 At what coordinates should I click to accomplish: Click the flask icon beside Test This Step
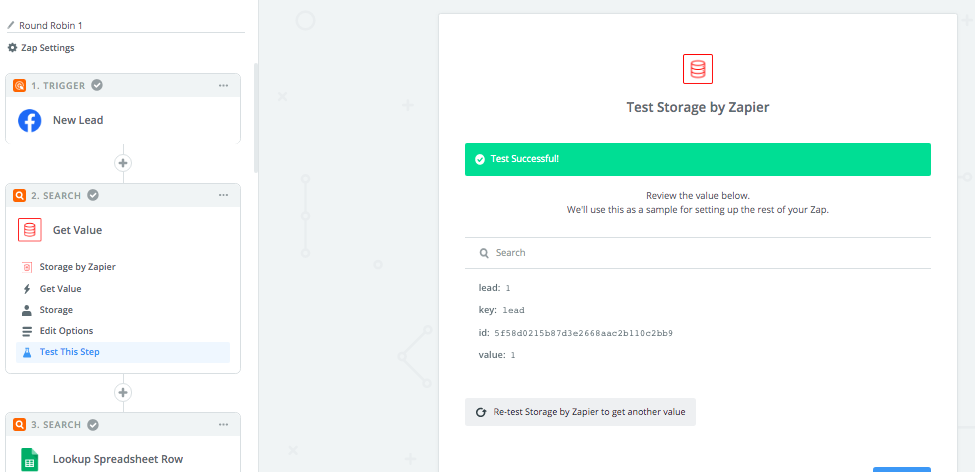tap(27, 352)
